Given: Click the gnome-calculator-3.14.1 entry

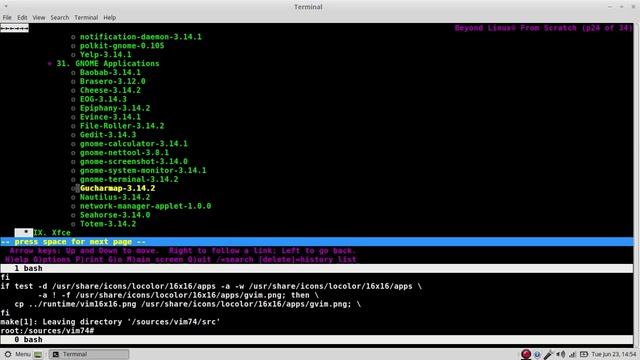Looking at the screenshot, I should click(x=134, y=144).
